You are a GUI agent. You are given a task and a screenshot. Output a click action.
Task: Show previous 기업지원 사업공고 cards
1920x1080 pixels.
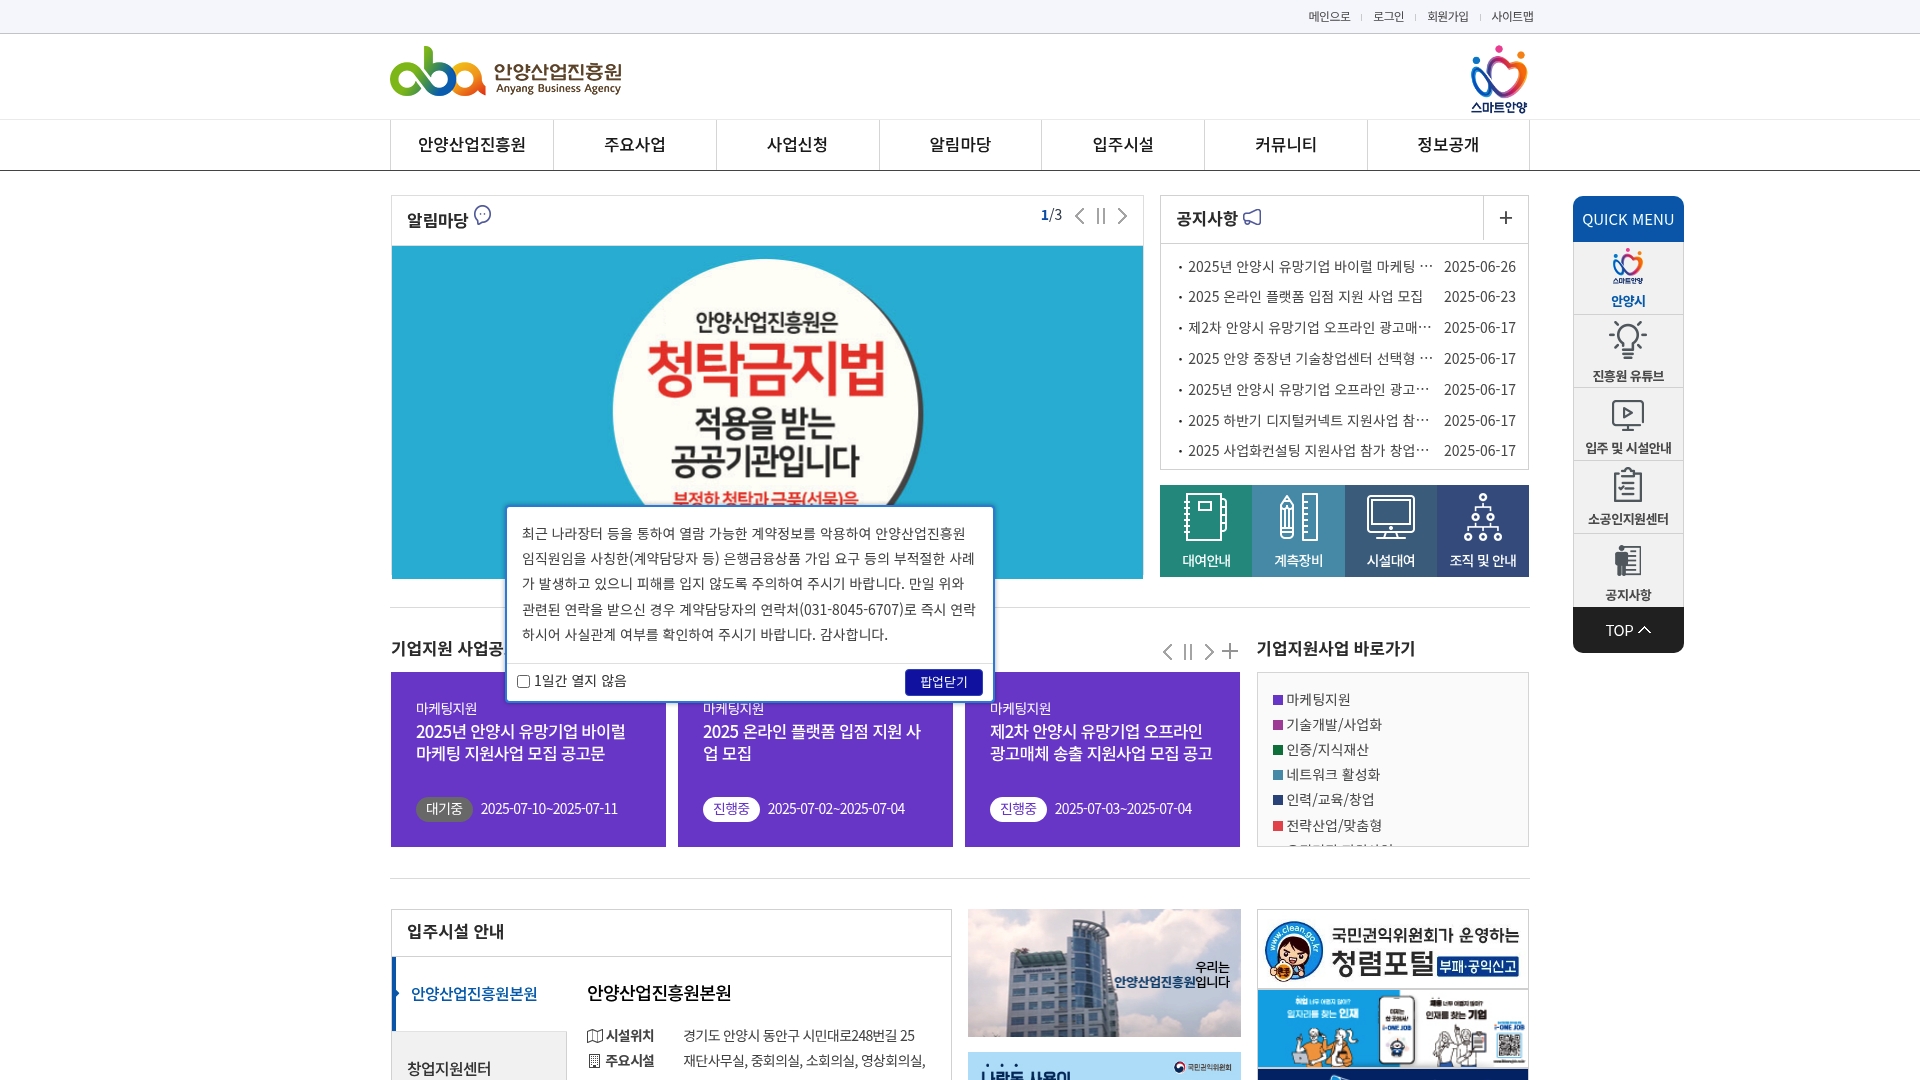(x=1167, y=652)
